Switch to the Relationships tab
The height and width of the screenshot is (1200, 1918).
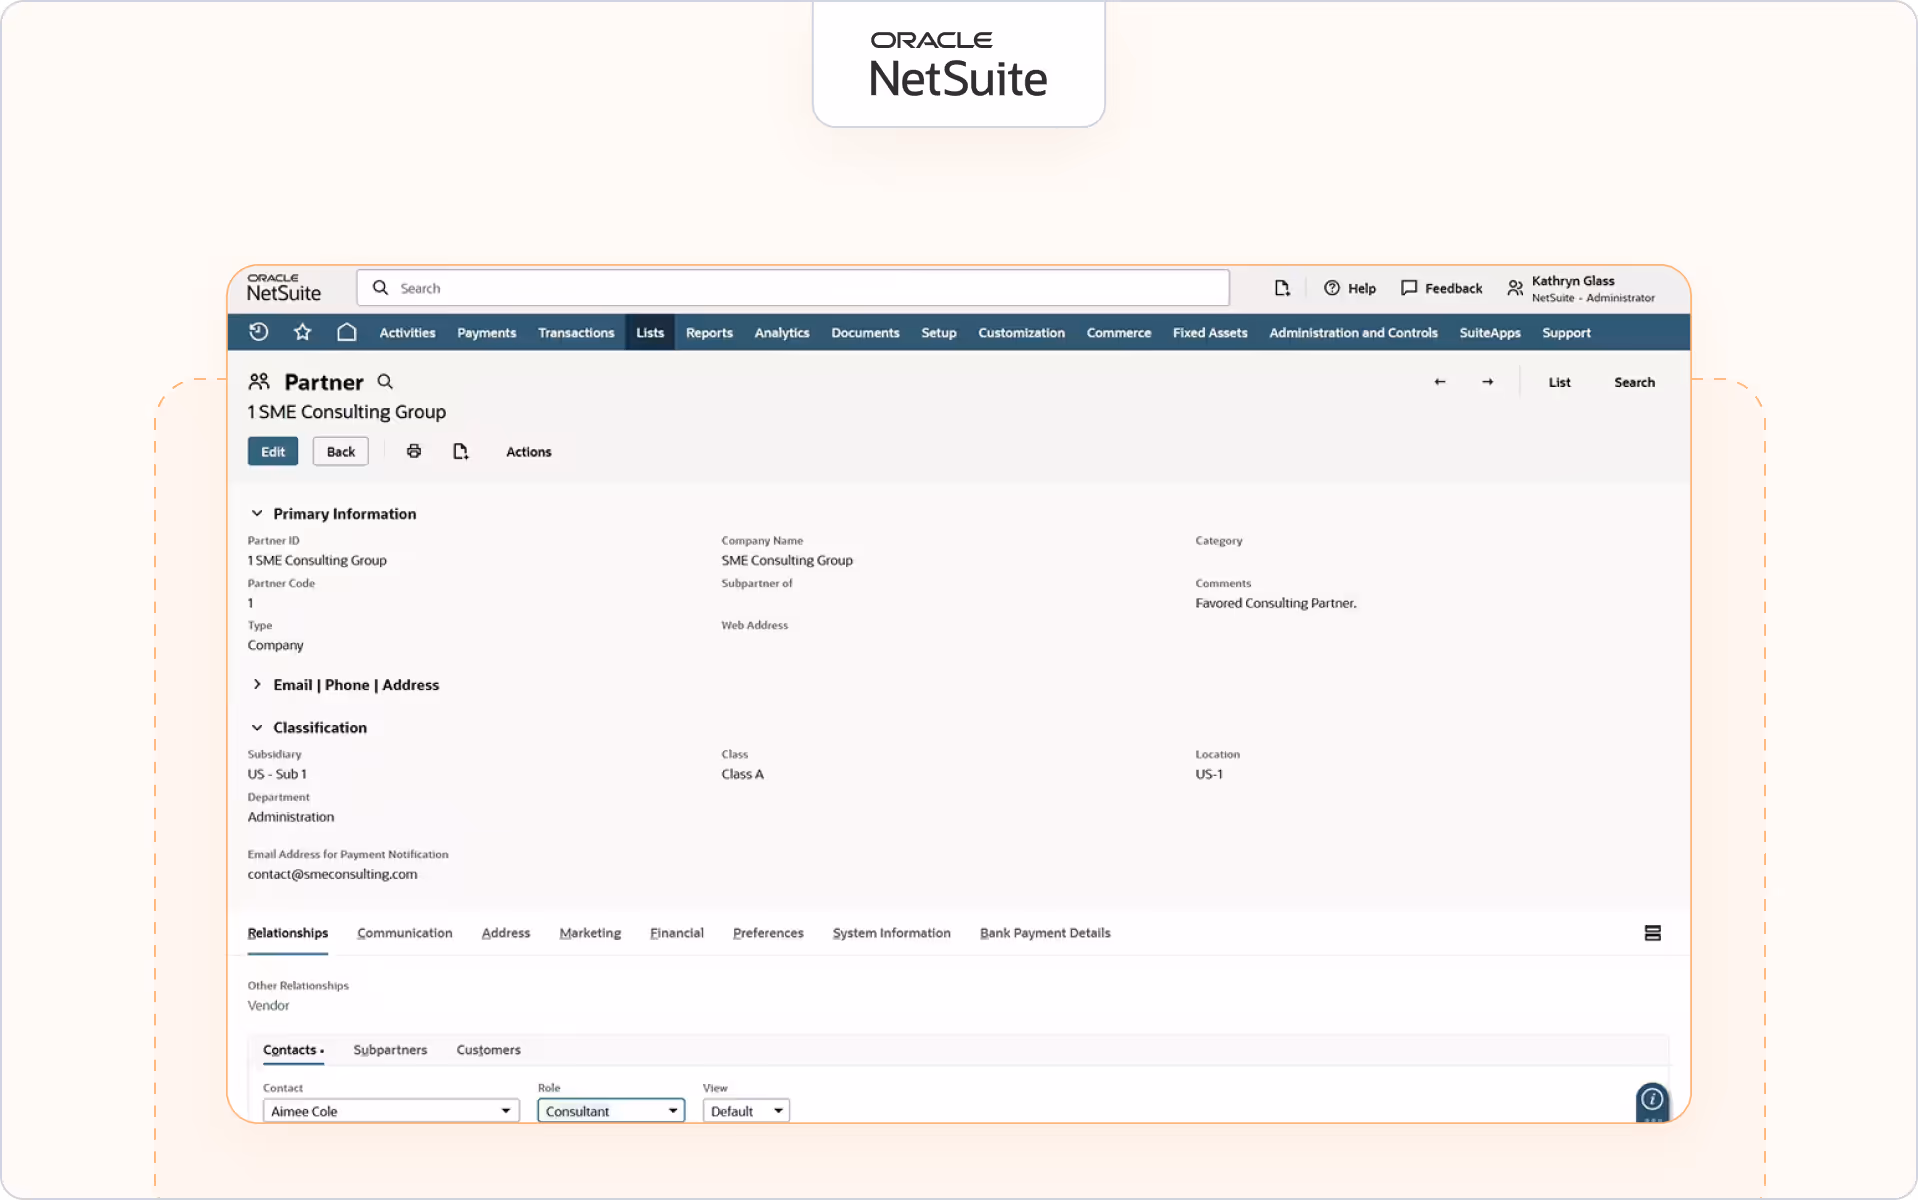click(x=288, y=933)
